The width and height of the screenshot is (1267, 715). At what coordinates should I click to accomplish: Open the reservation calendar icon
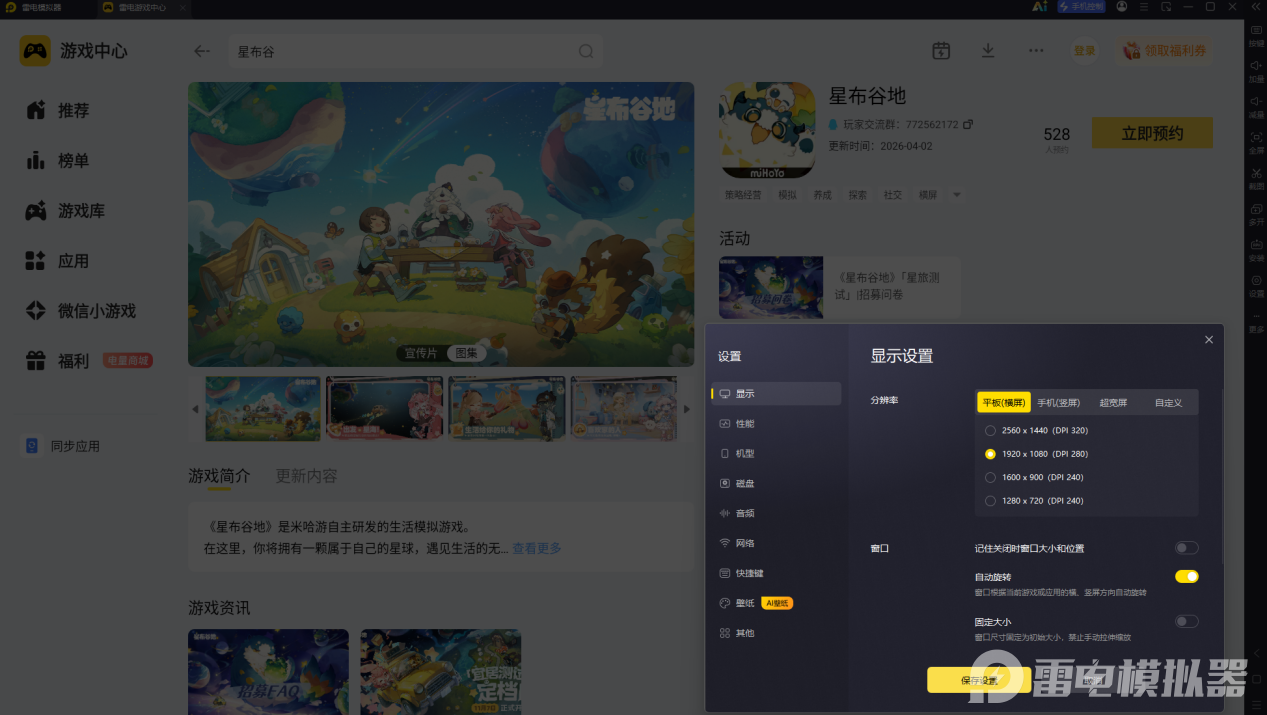tap(941, 51)
